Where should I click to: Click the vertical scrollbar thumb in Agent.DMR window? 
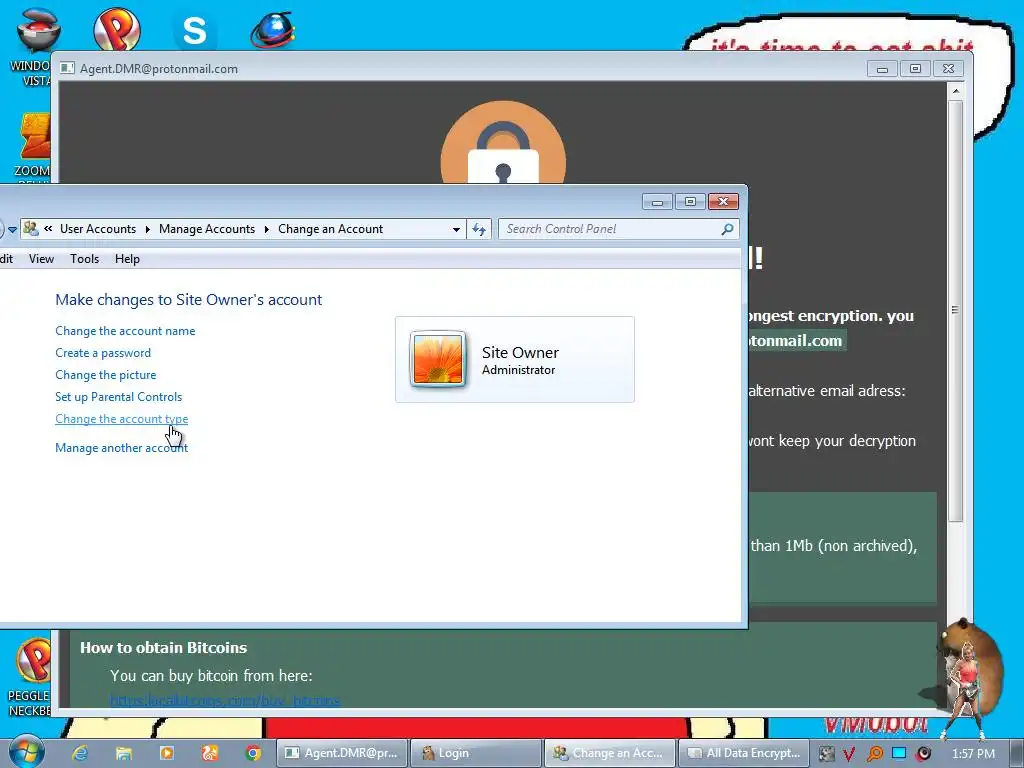coord(955,310)
